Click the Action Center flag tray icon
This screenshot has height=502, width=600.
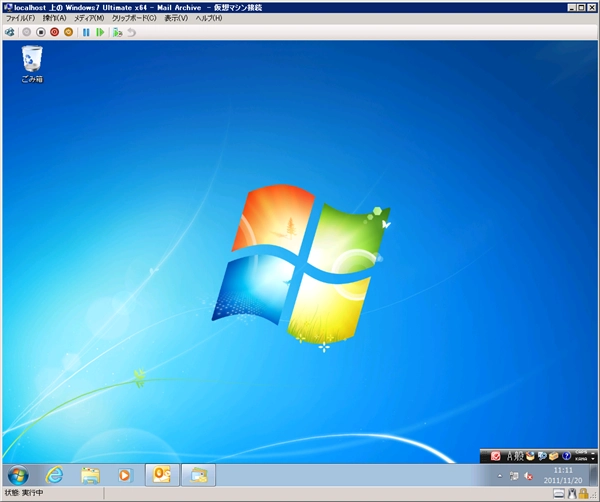click(514, 476)
